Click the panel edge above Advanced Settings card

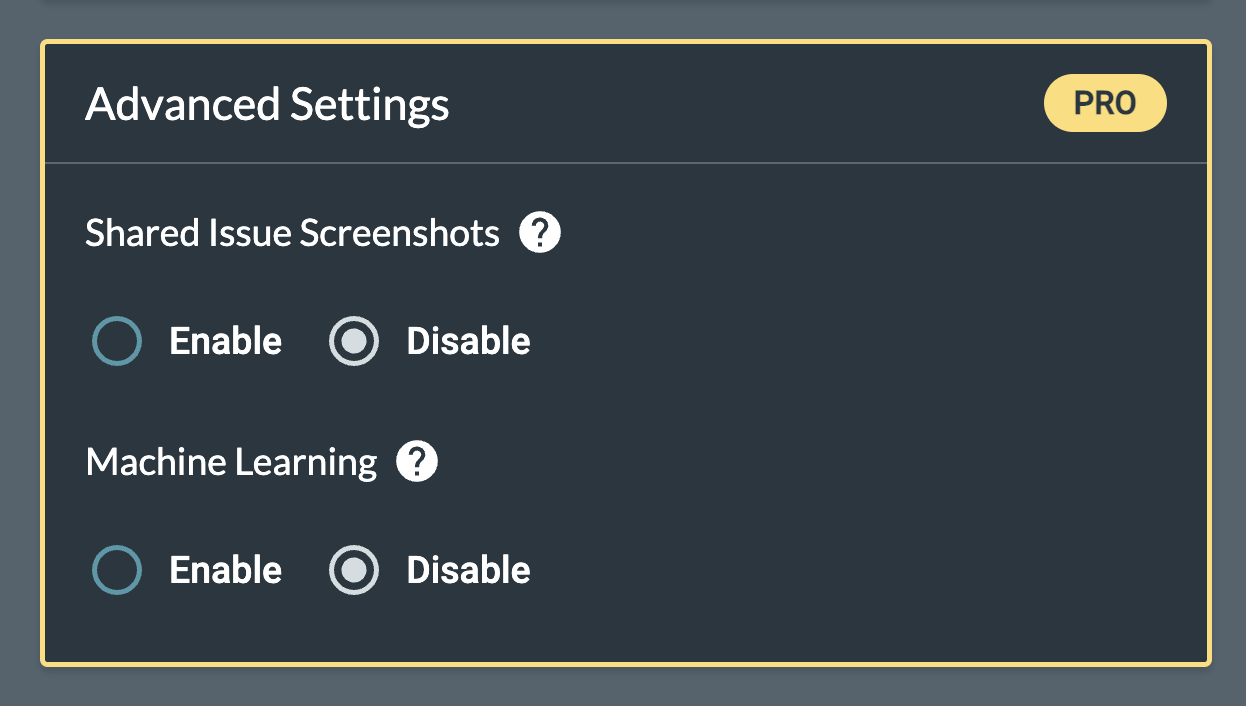(623, 3)
